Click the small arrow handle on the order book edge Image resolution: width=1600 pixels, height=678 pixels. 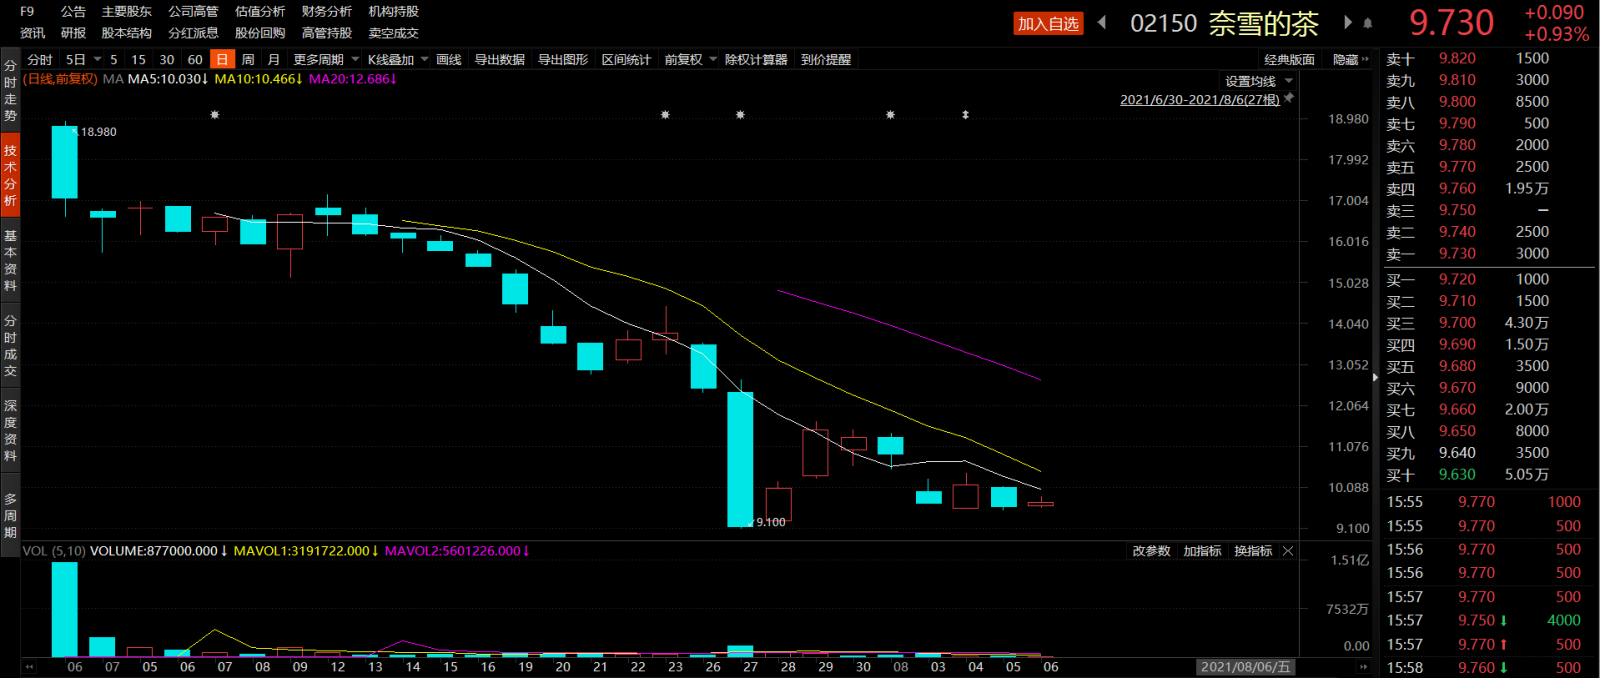1376,377
